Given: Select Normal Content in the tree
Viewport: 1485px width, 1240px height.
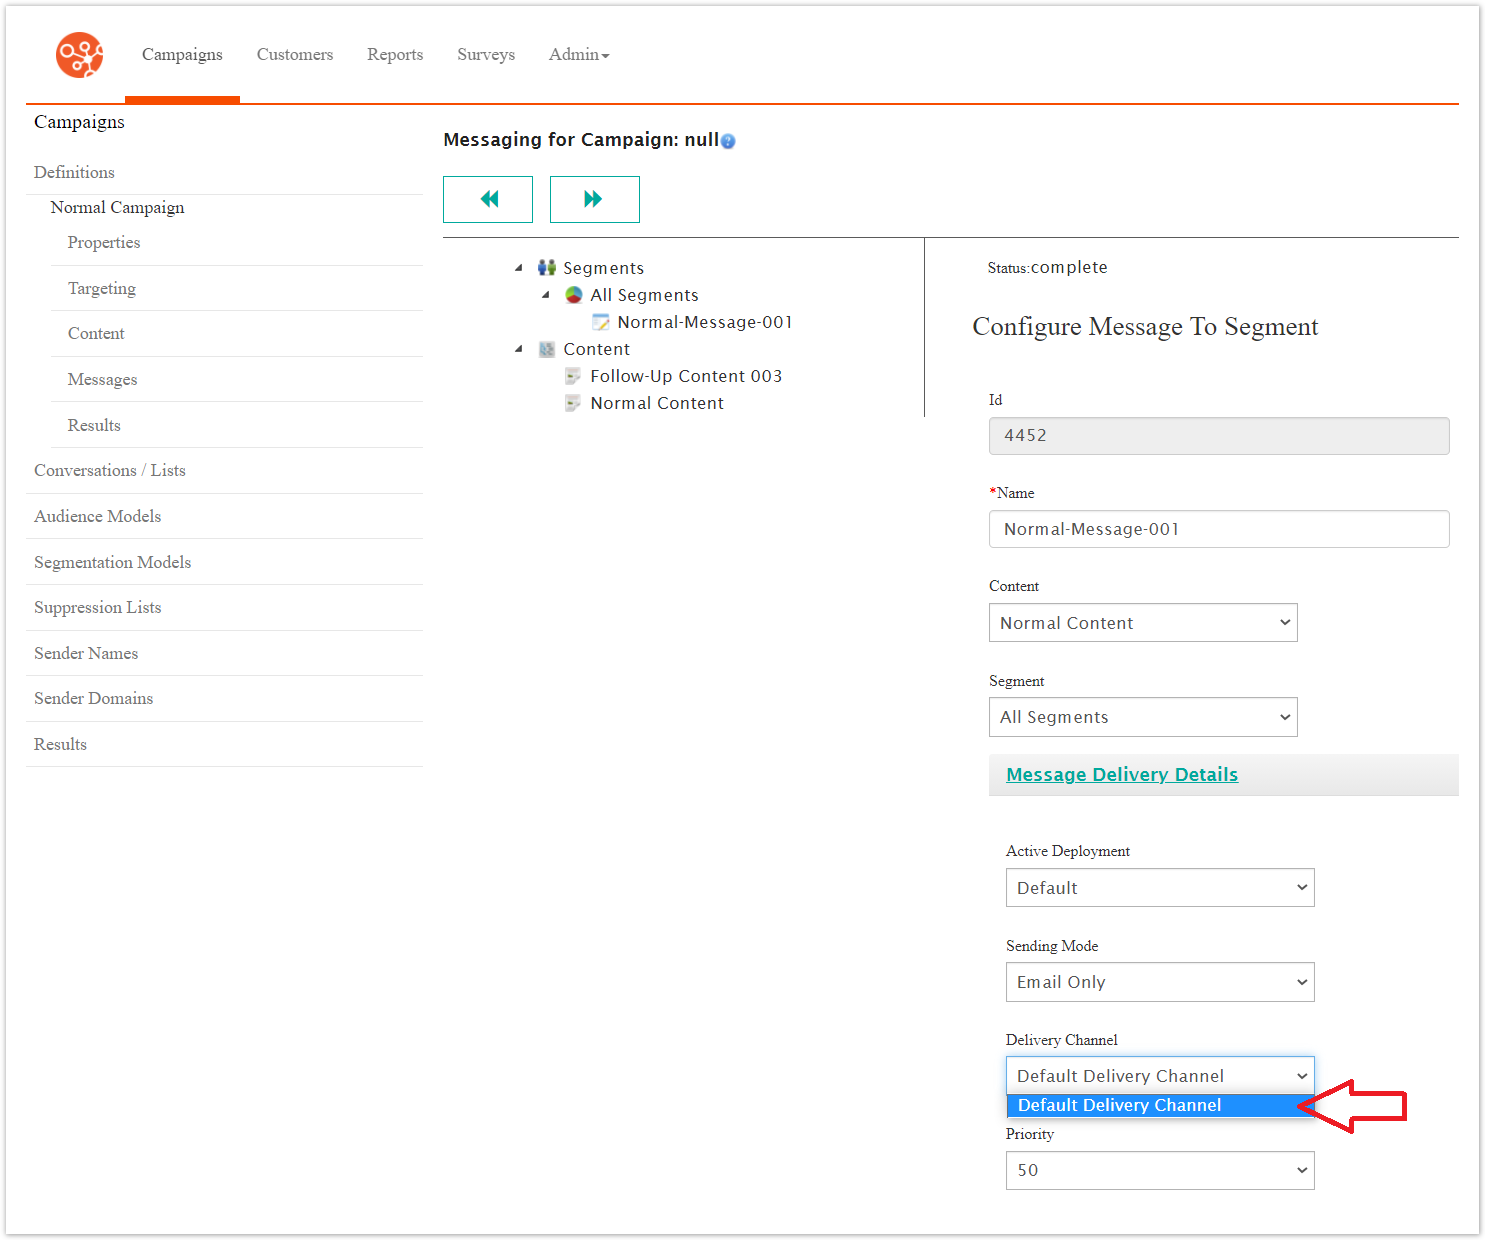Looking at the screenshot, I should [x=656, y=403].
